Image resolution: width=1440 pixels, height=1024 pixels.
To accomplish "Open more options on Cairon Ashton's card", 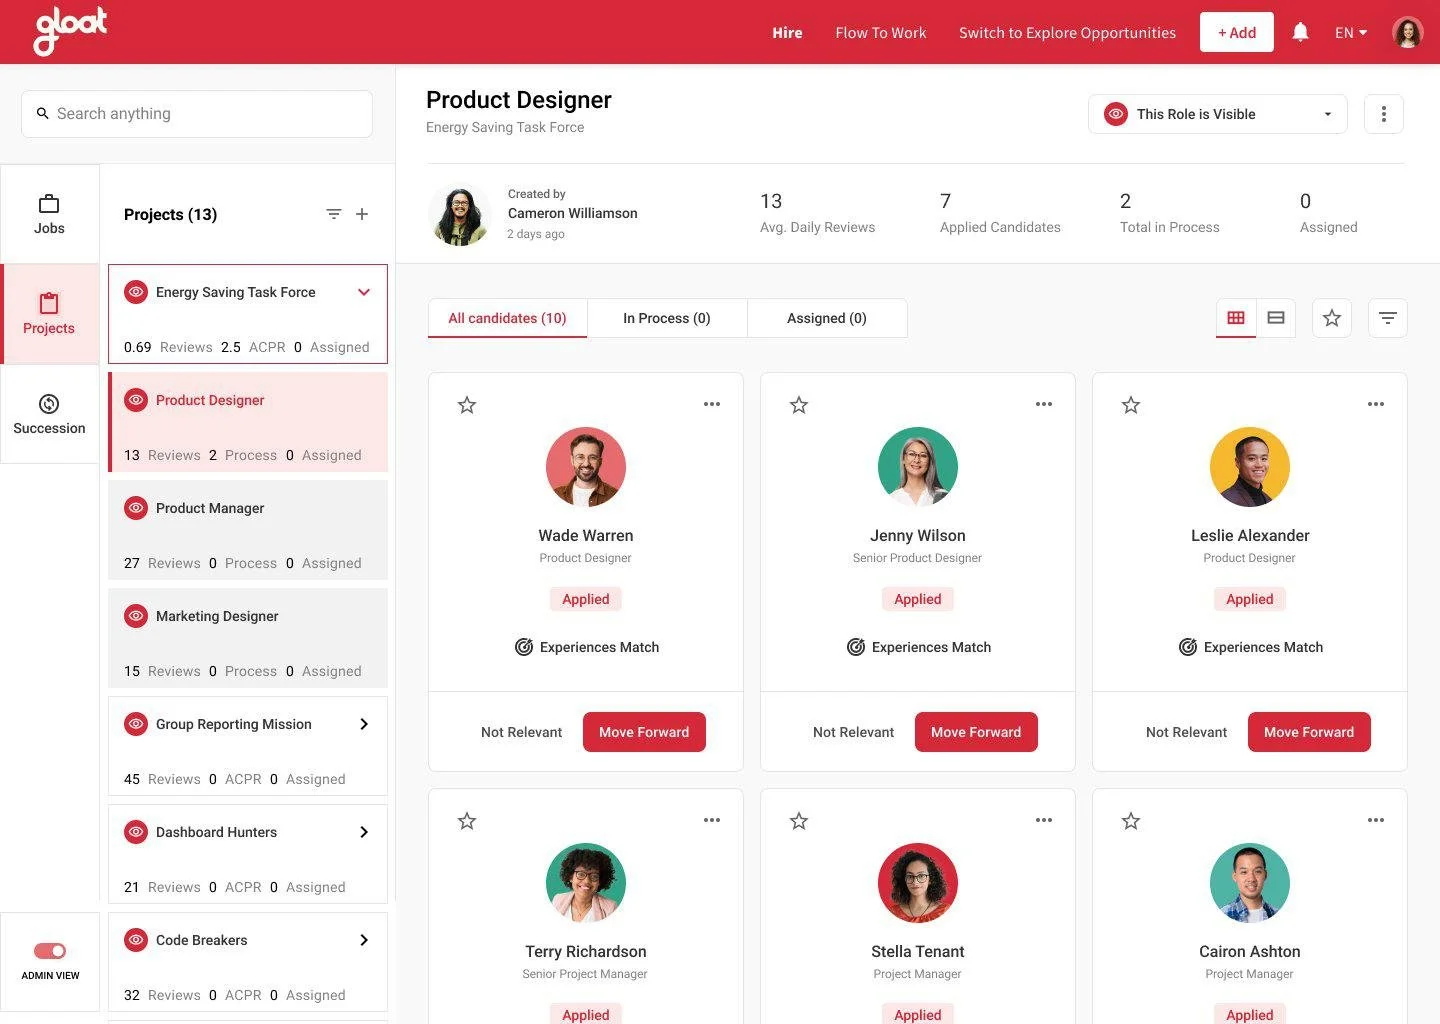I will pos(1376,820).
